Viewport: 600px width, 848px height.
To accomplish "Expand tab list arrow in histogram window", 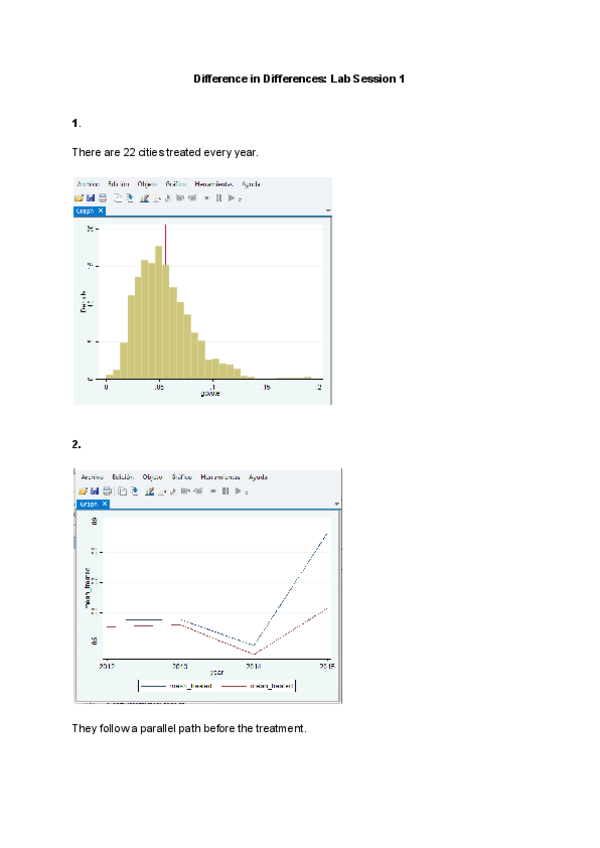I will click(328, 211).
